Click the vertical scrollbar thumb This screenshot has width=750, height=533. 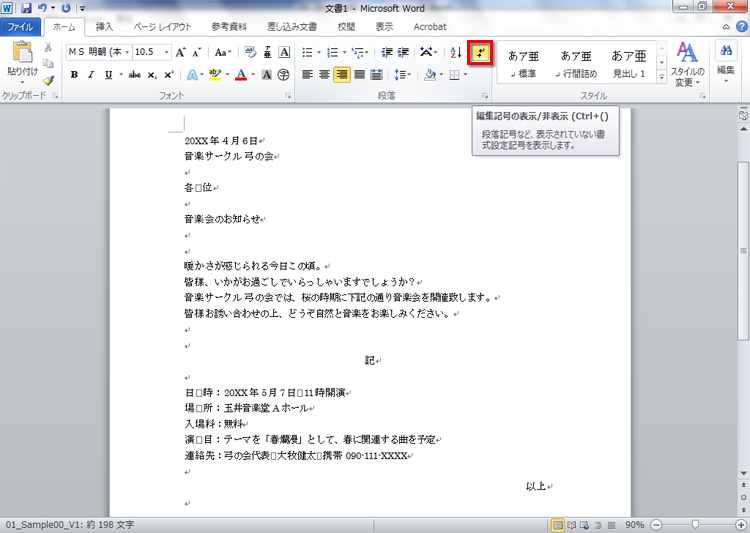pos(743,251)
